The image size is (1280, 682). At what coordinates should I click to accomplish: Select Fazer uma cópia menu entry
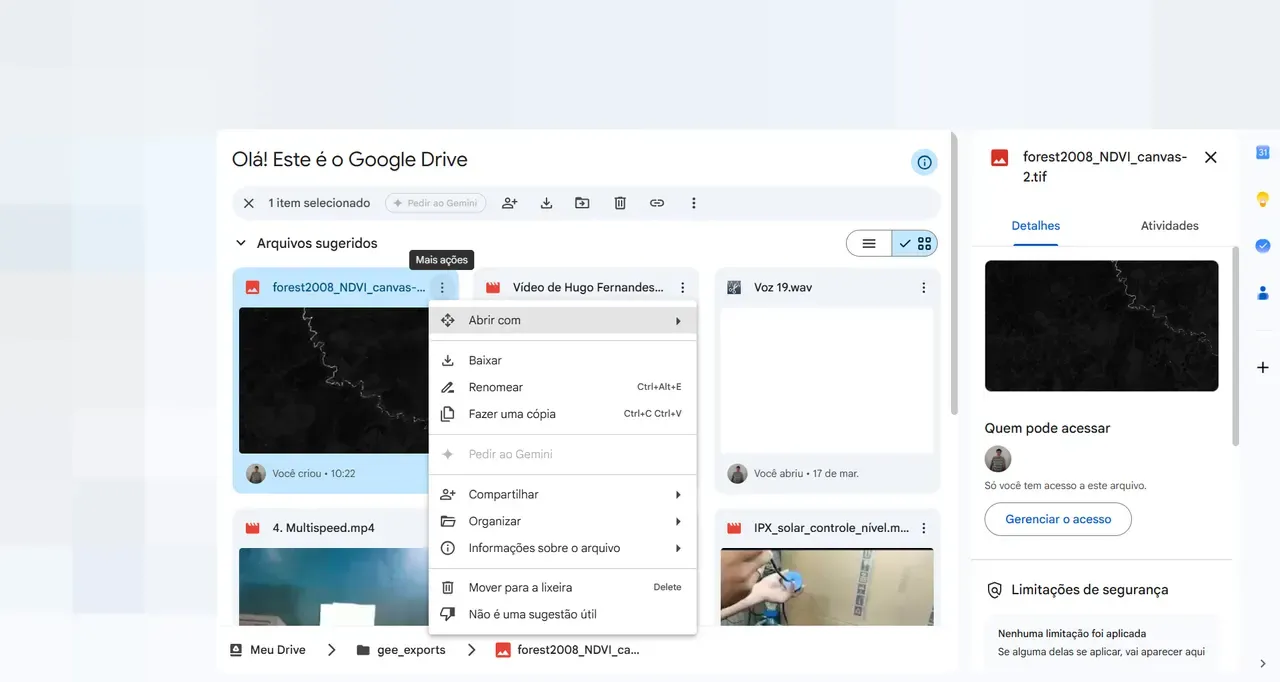click(x=563, y=414)
